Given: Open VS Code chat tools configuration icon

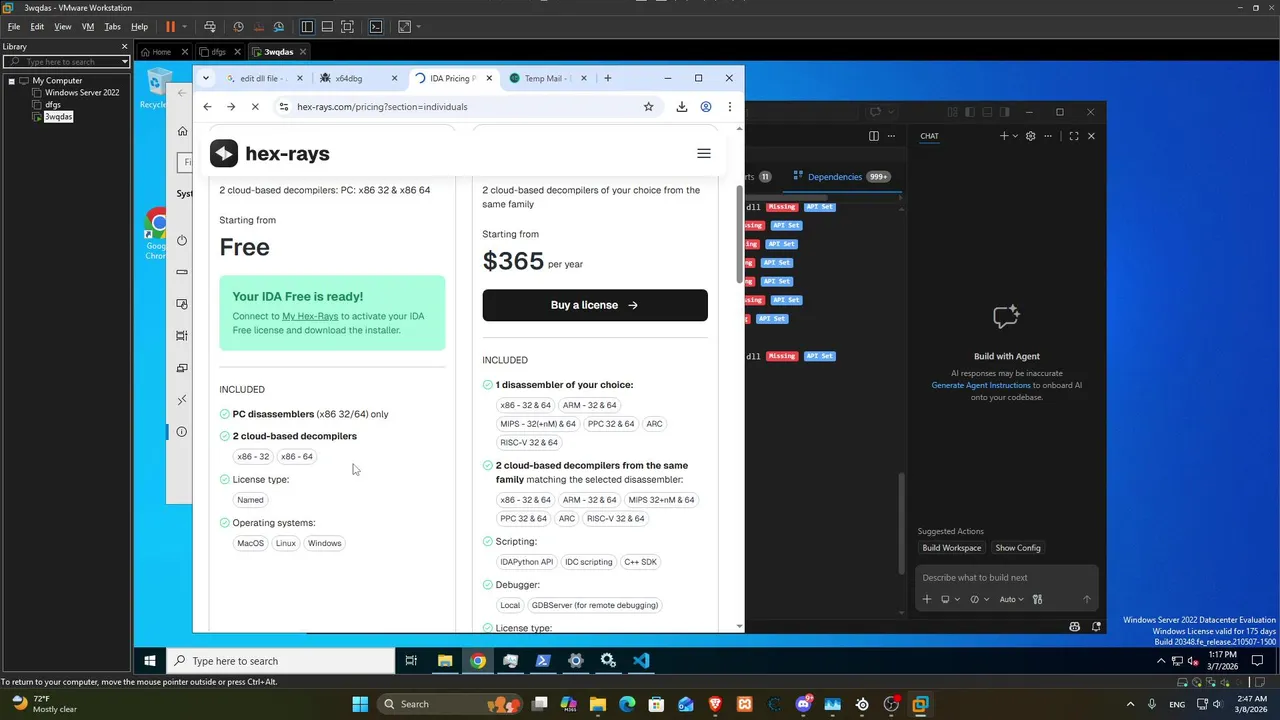Looking at the screenshot, I should [x=1037, y=599].
